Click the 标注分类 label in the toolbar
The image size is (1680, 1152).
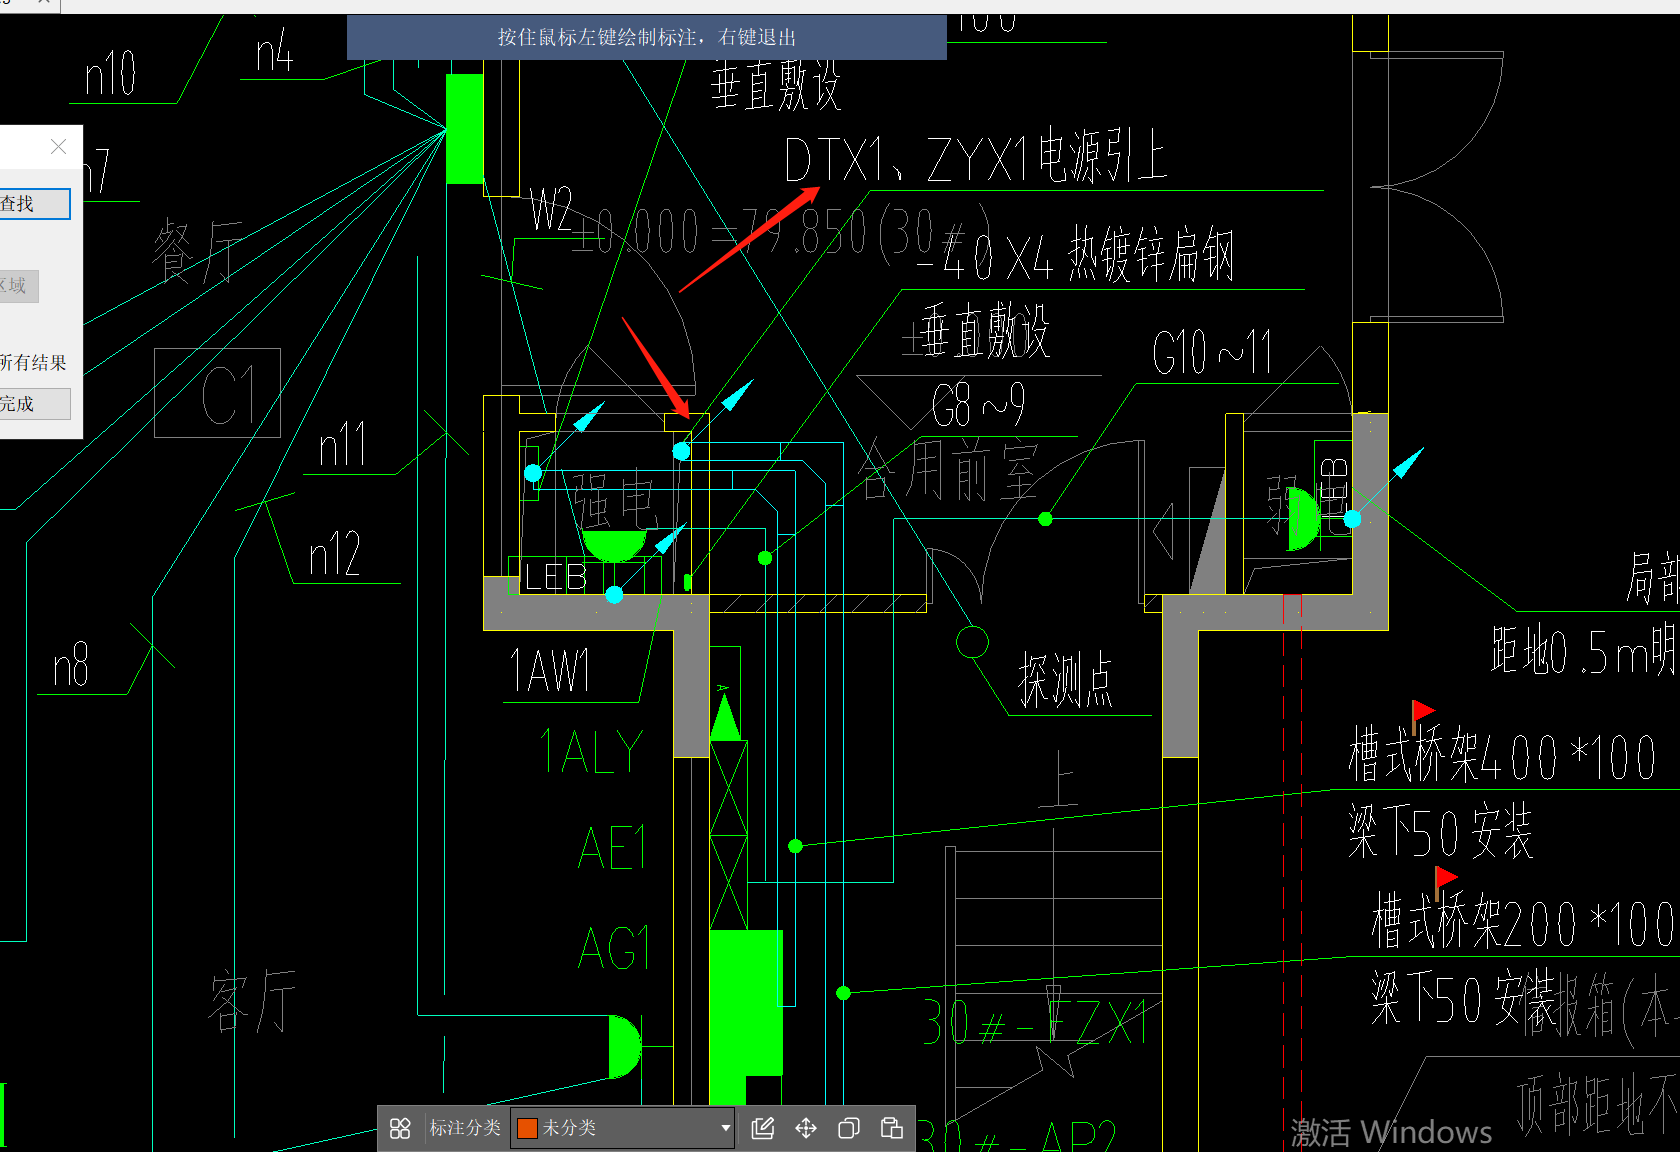coord(465,1128)
